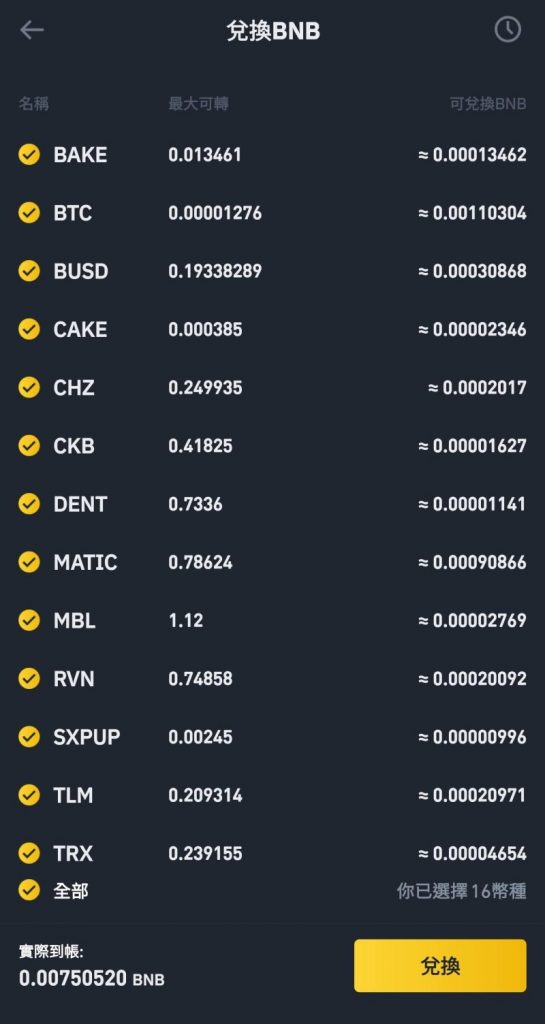
Task: Tap the yellow 兌換 convert button
Action: point(440,966)
